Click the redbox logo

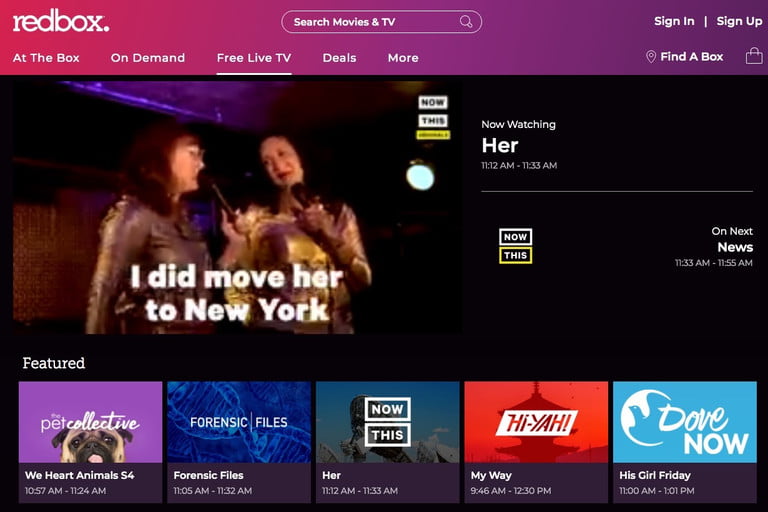[x=61, y=21]
